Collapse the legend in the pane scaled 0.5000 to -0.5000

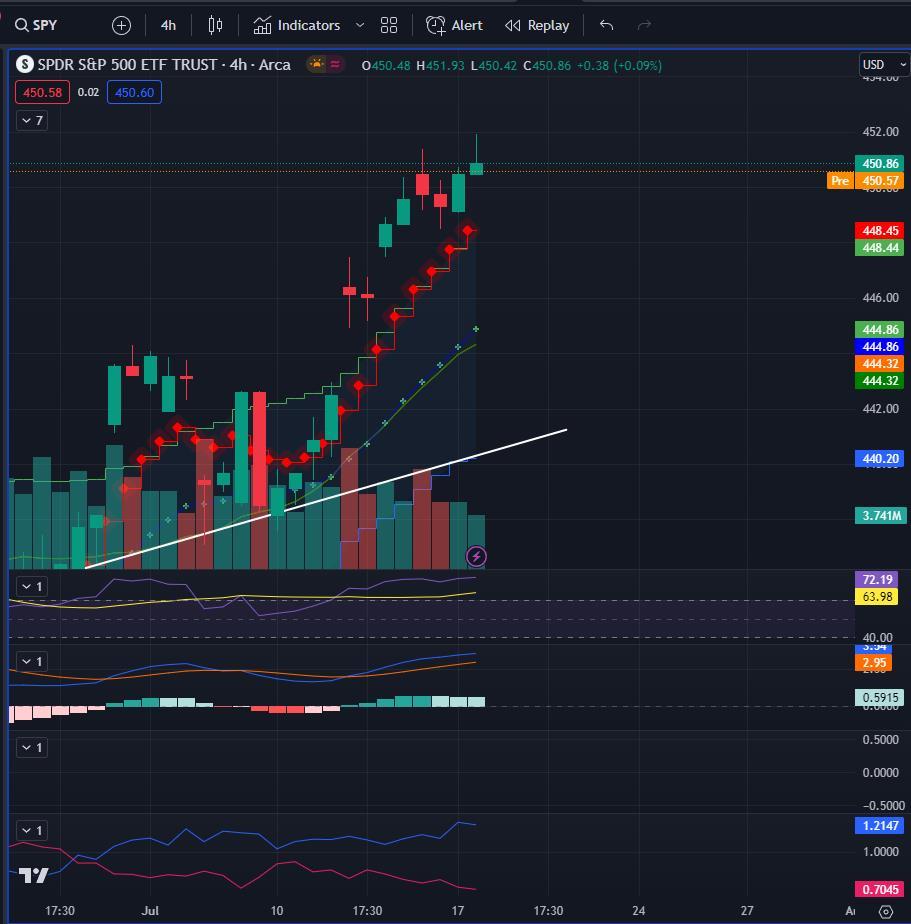32,748
